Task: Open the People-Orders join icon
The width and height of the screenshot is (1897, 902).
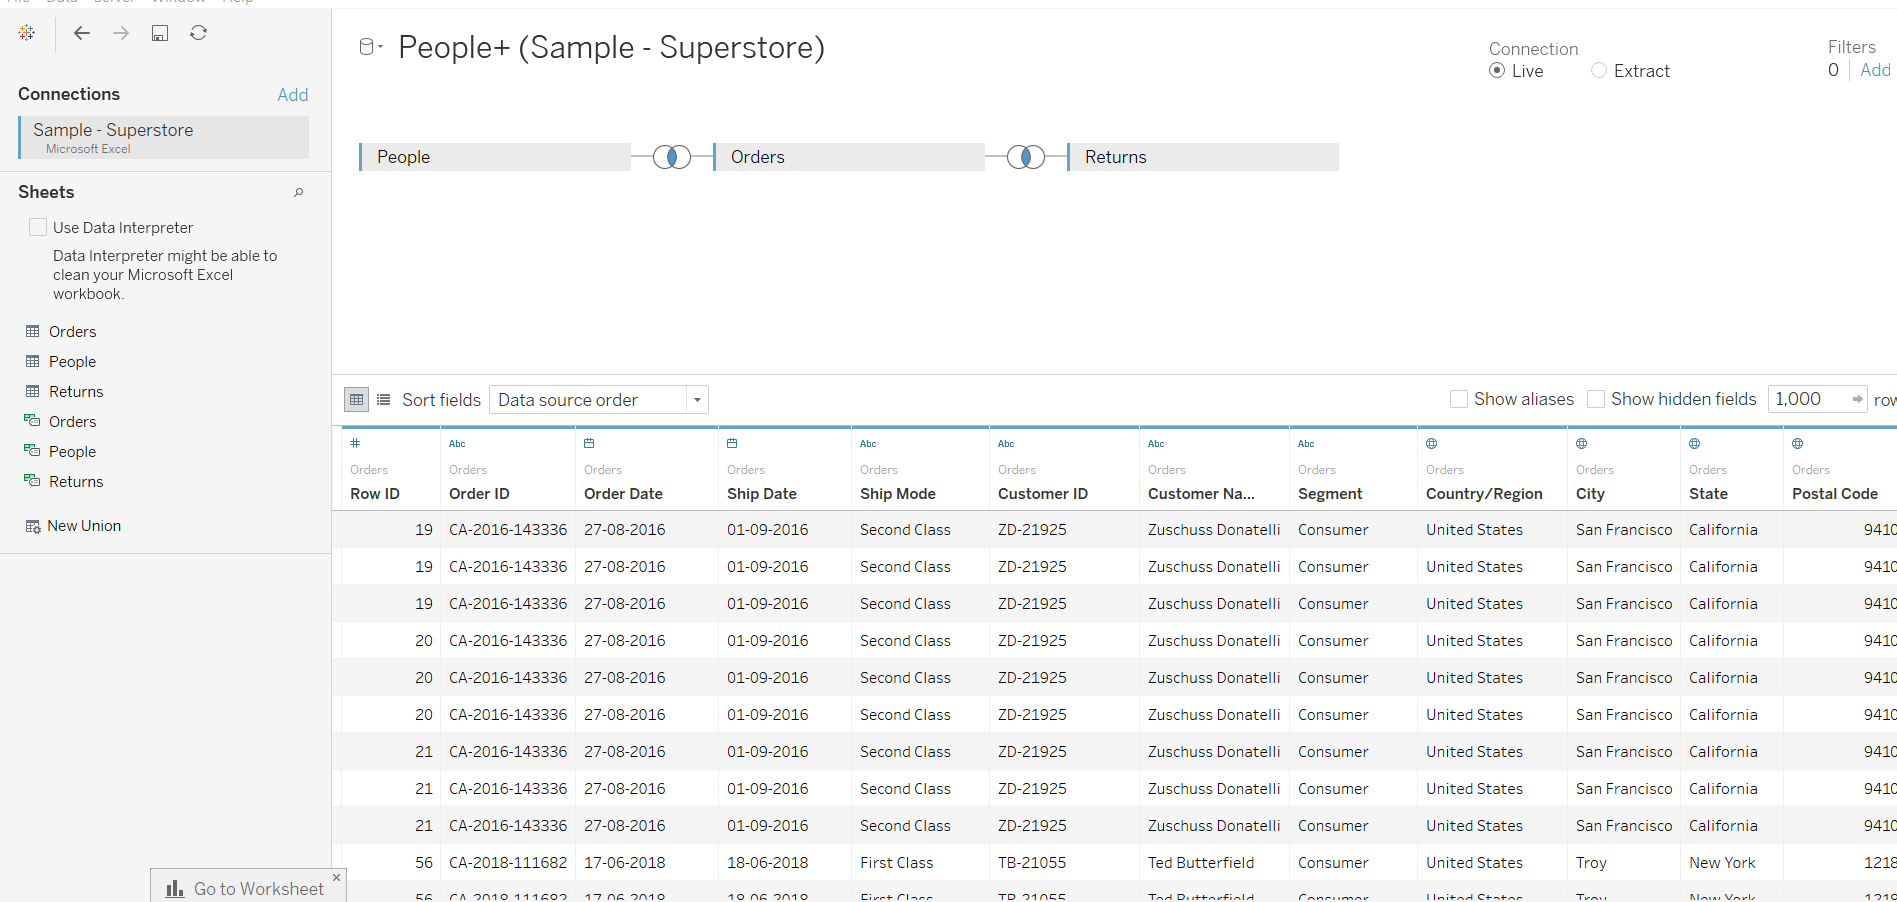Action: (x=672, y=157)
